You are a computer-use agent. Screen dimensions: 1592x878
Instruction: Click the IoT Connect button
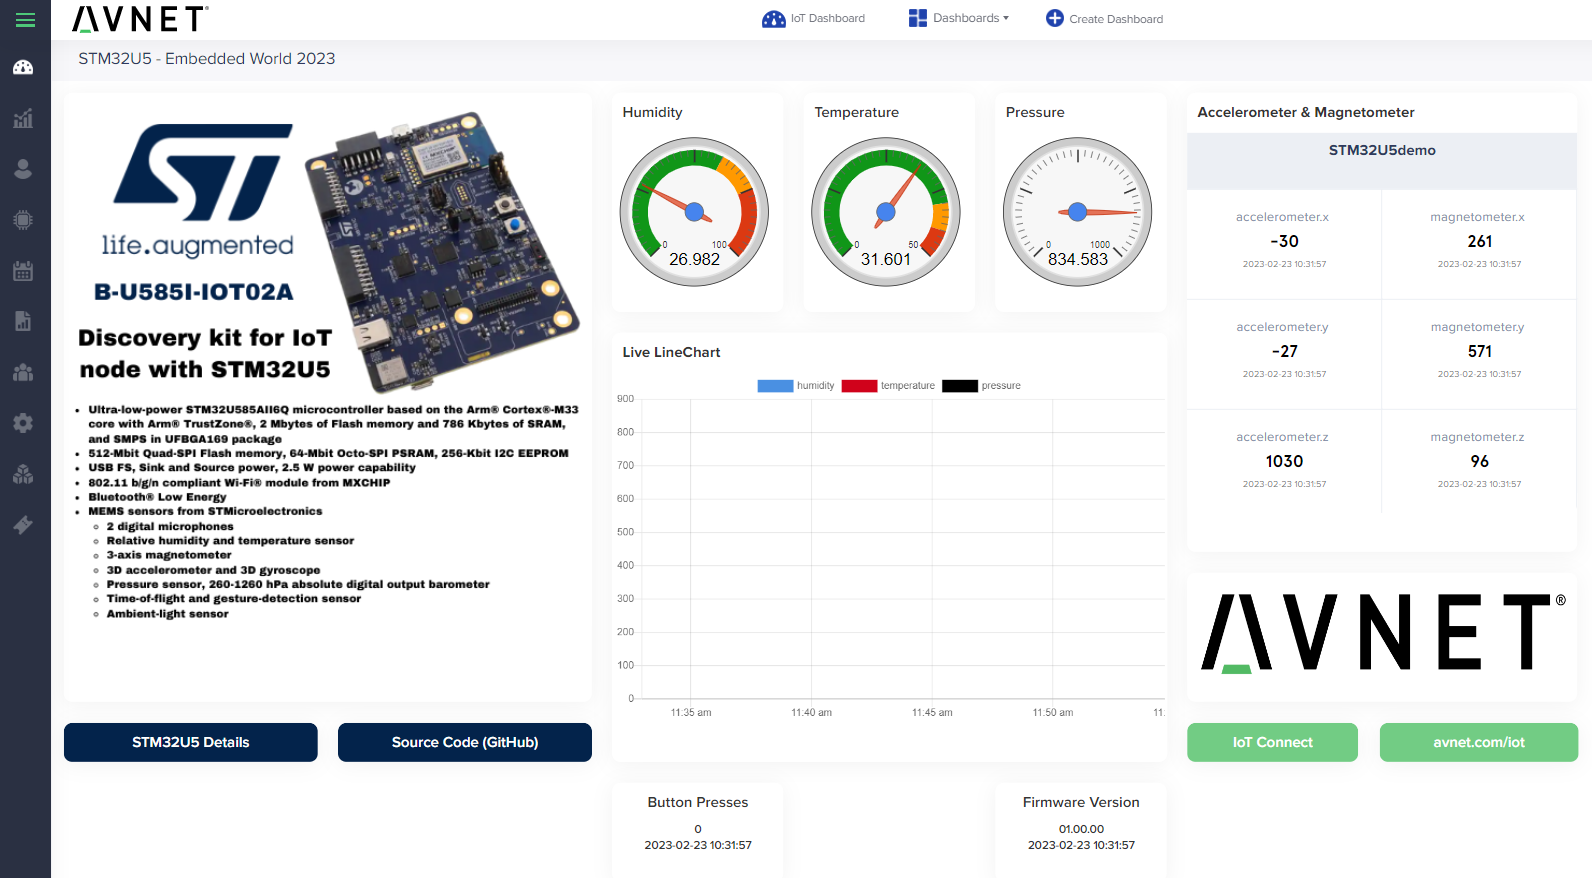[1272, 742]
